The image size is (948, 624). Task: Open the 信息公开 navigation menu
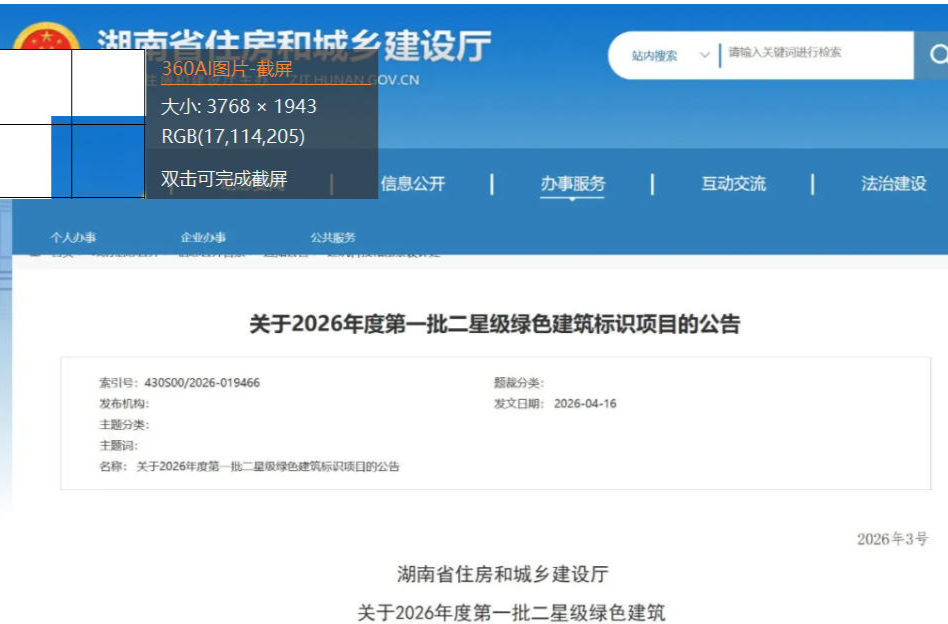[413, 184]
